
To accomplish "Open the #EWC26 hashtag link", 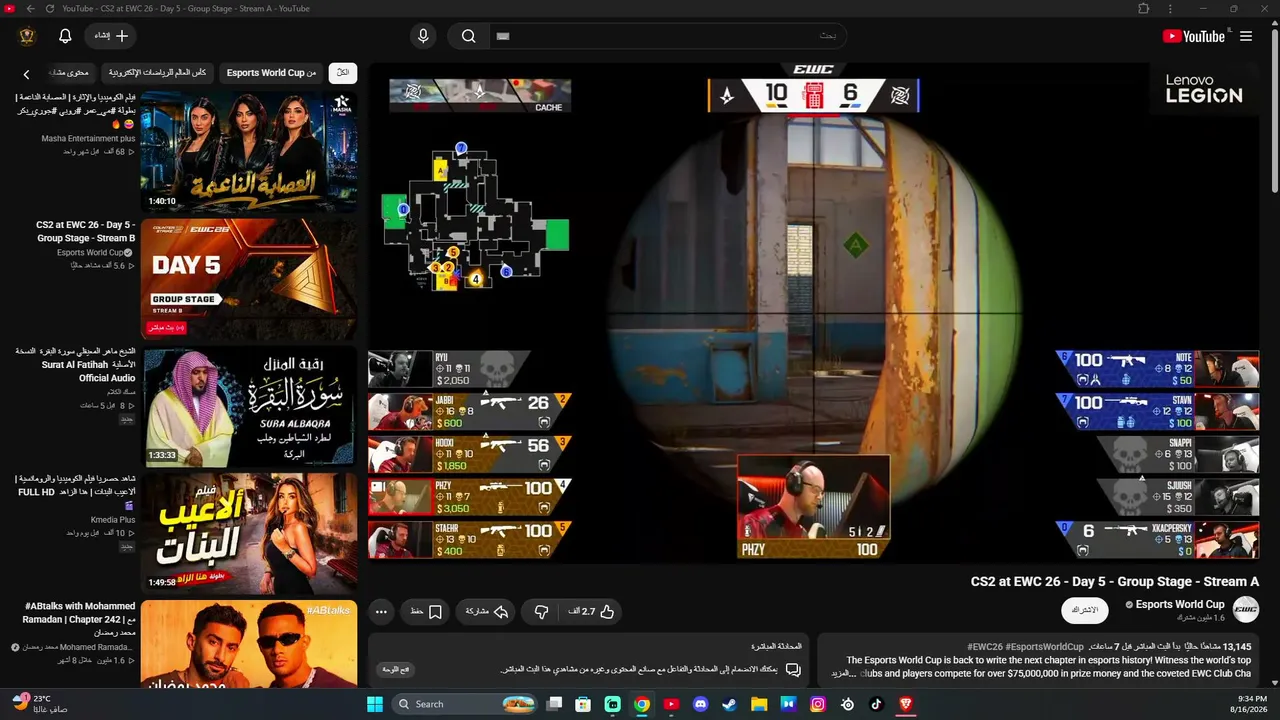I will point(985,647).
